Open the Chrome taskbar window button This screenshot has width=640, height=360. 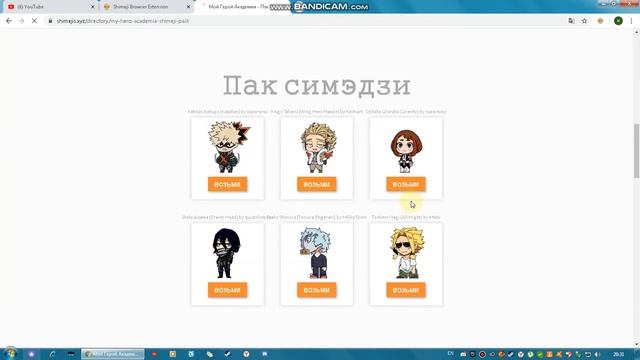113,354
